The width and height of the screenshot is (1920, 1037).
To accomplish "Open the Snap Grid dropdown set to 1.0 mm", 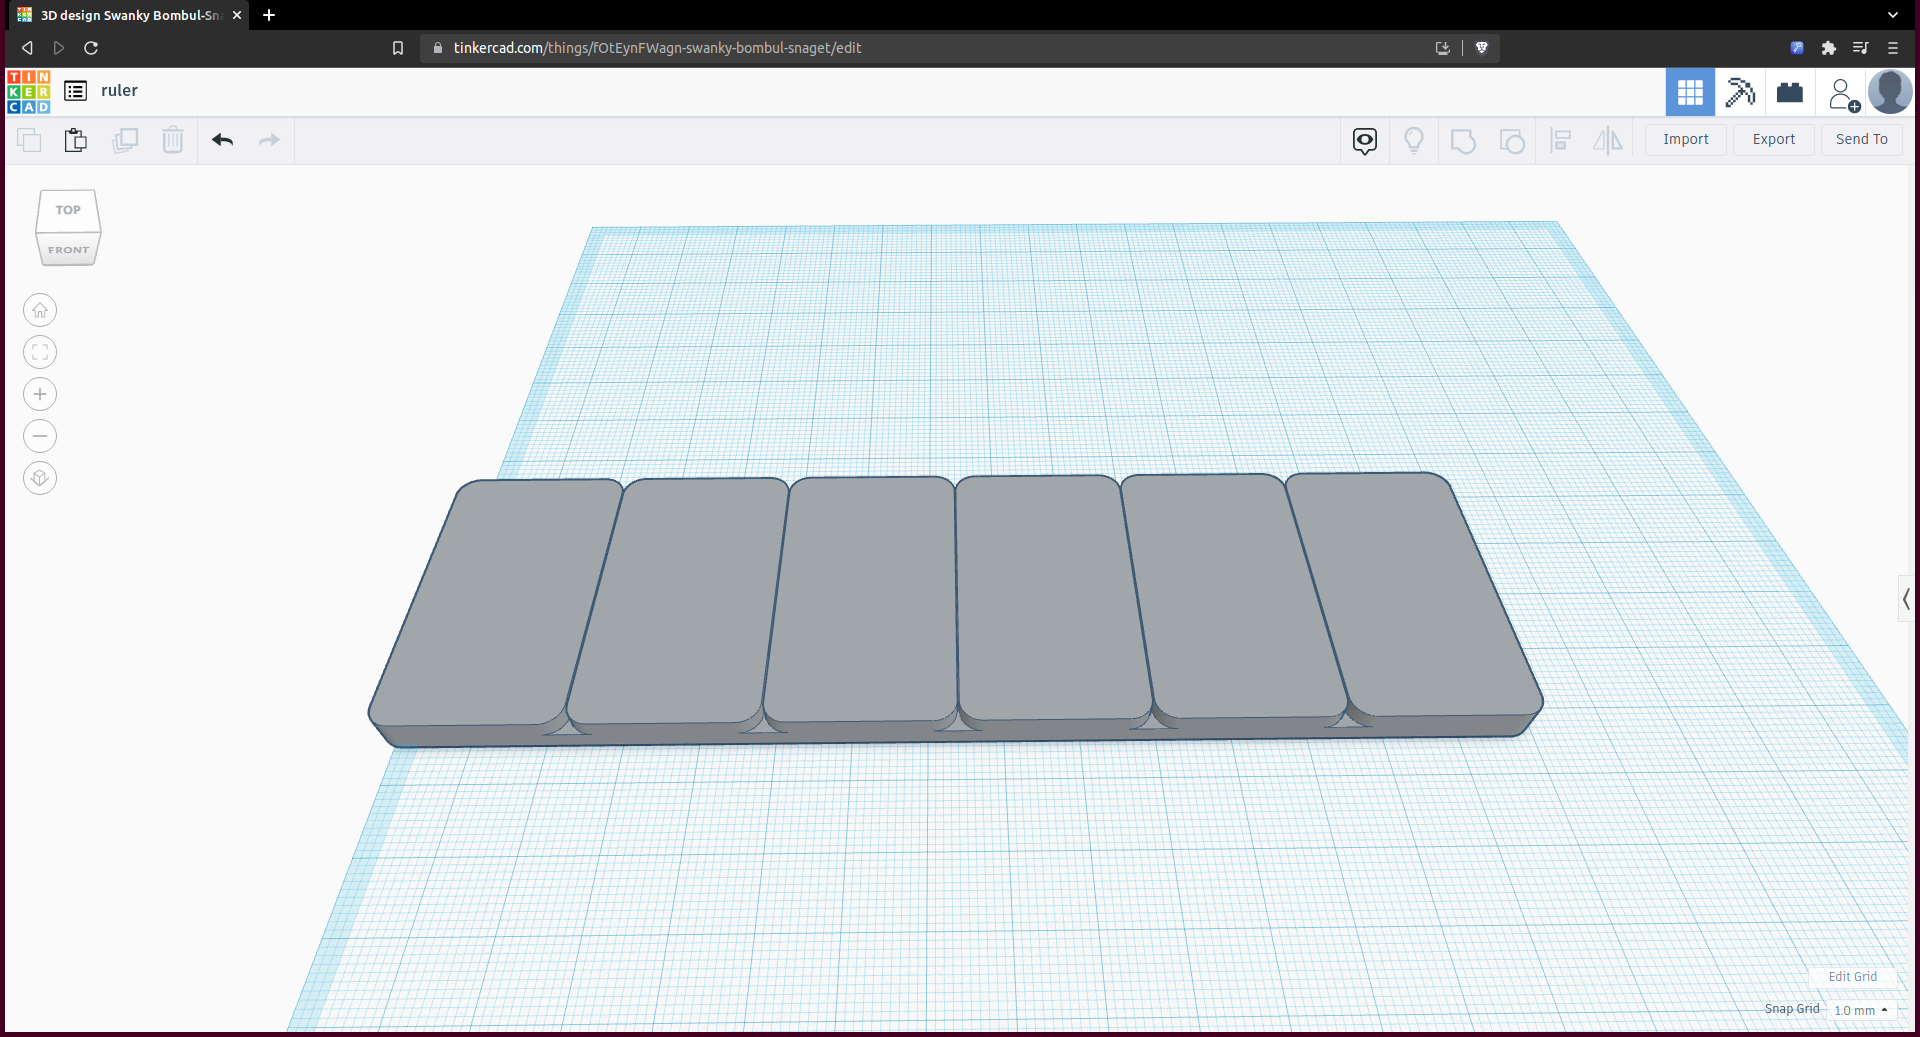I will coord(1858,1010).
